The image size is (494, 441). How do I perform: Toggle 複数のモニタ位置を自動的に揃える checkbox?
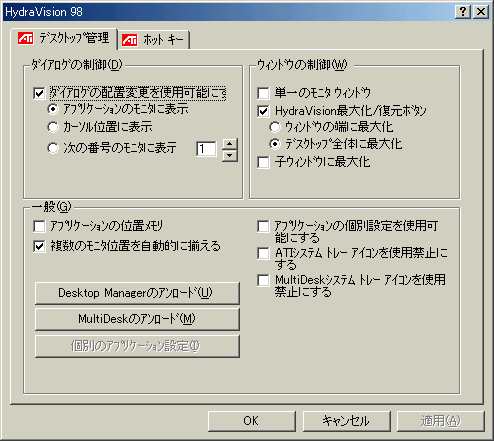tap(39, 246)
